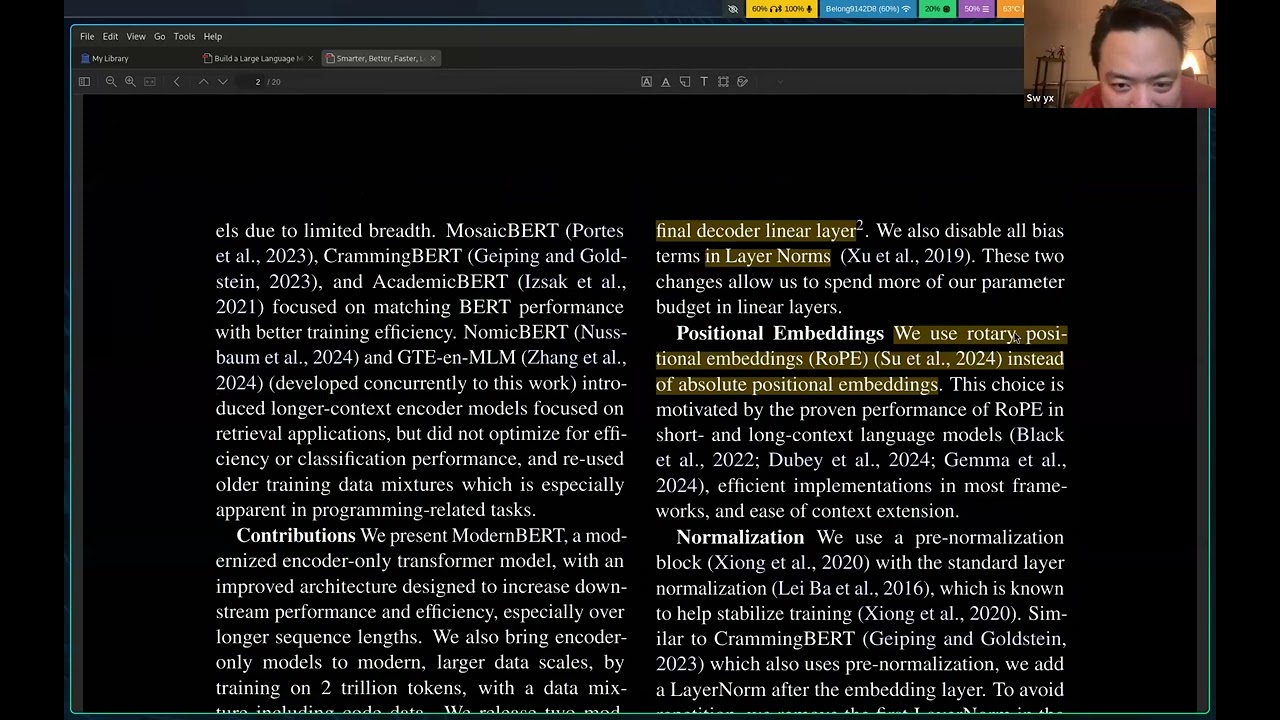Open the Go menu
The width and height of the screenshot is (1280, 720).
click(159, 36)
